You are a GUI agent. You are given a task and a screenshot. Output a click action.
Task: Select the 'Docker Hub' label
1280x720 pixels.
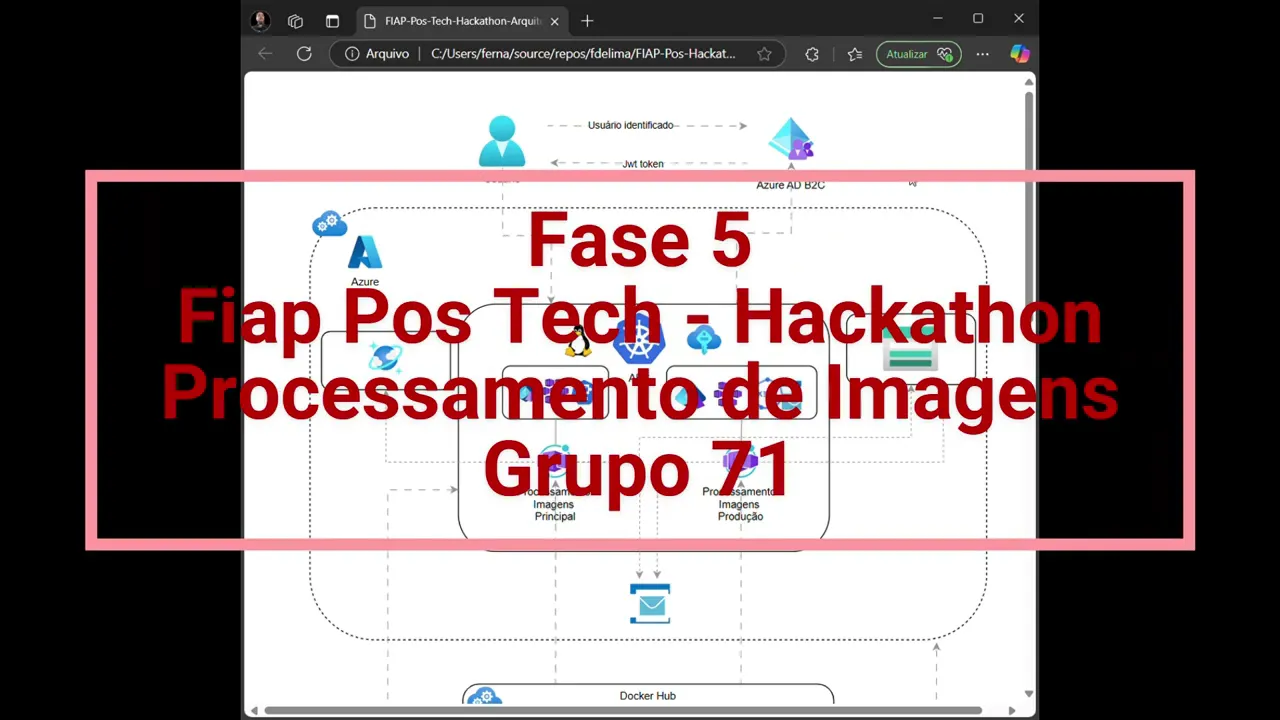648,696
